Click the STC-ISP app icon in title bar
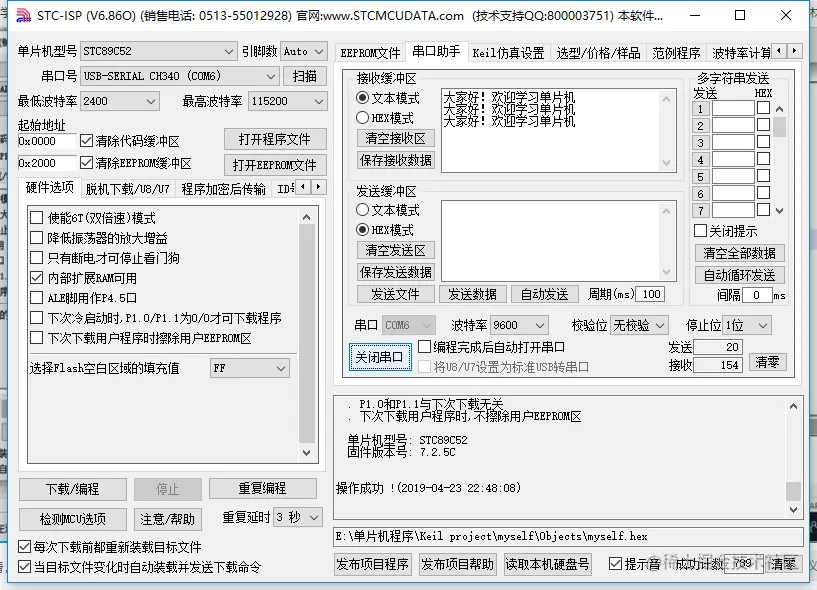This screenshot has width=817, height=590. pyautogui.click(x=23, y=16)
